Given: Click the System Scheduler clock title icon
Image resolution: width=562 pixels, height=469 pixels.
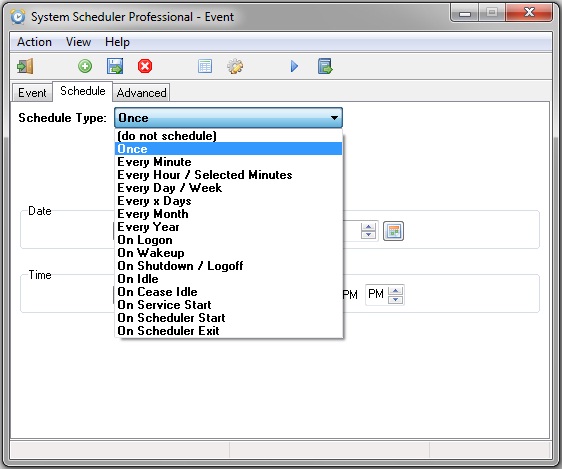Looking at the screenshot, I should point(18,16).
